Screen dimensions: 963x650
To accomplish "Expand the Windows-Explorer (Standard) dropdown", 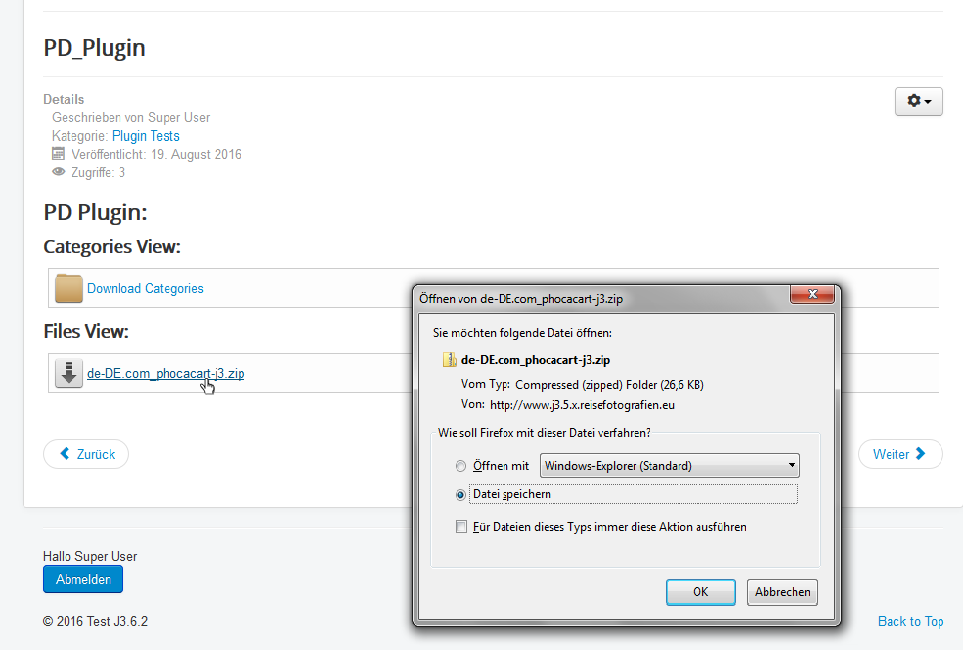I will [669, 466].
